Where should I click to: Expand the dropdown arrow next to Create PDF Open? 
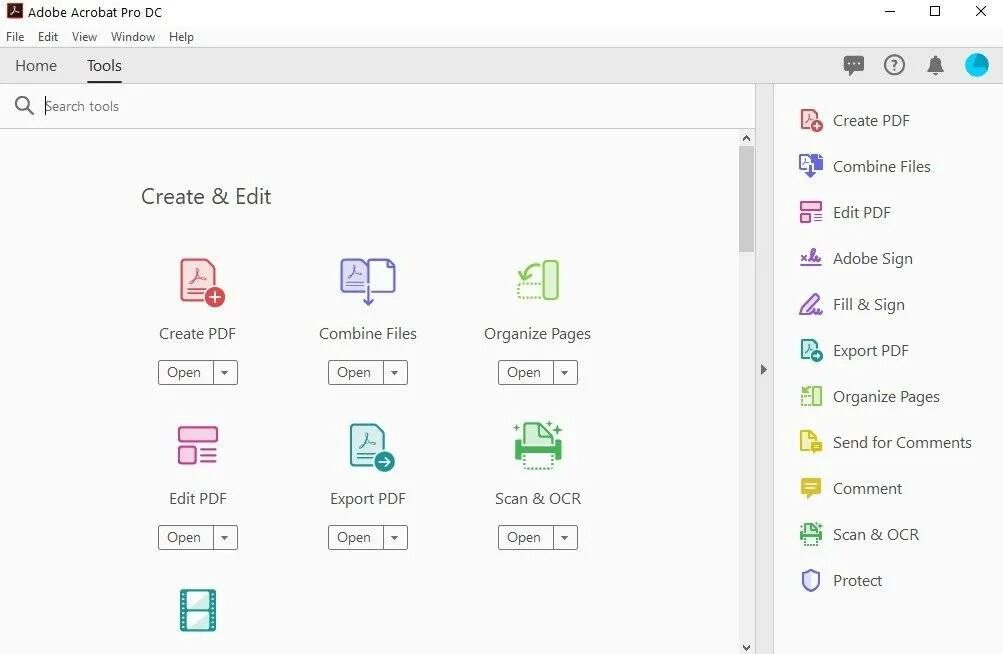[x=225, y=372]
